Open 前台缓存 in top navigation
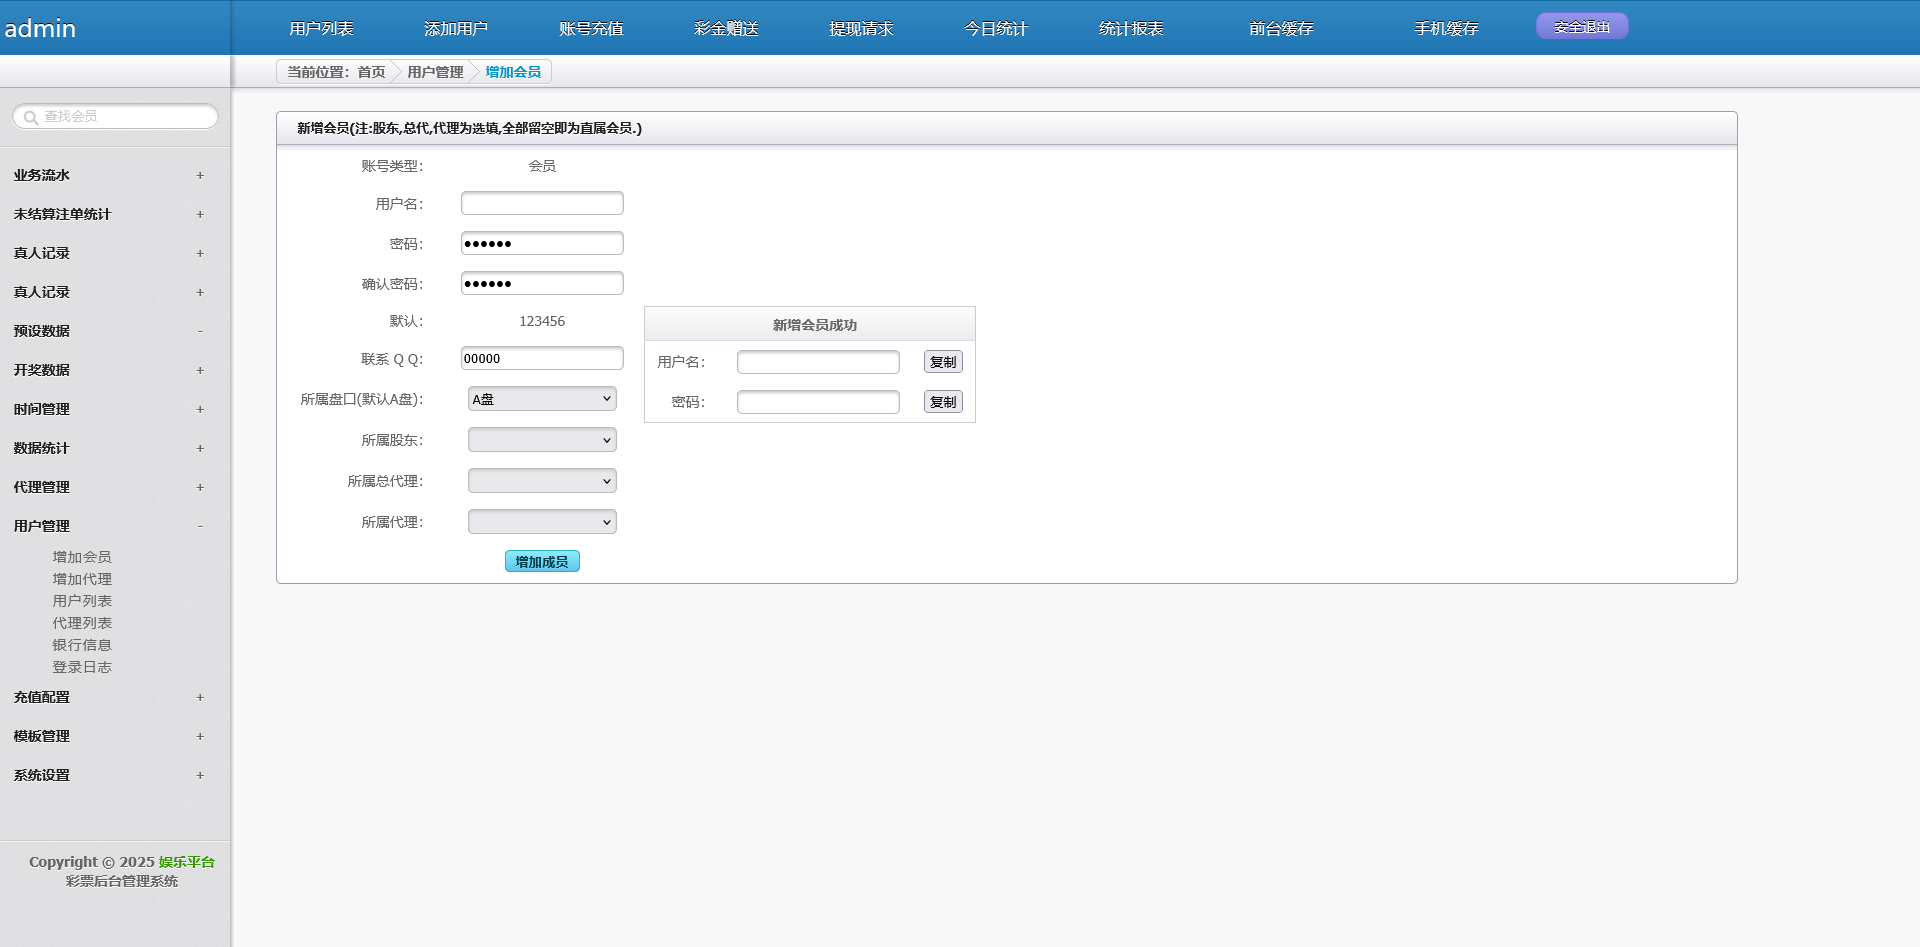This screenshot has width=1920, height=947. click(1281, 29)
